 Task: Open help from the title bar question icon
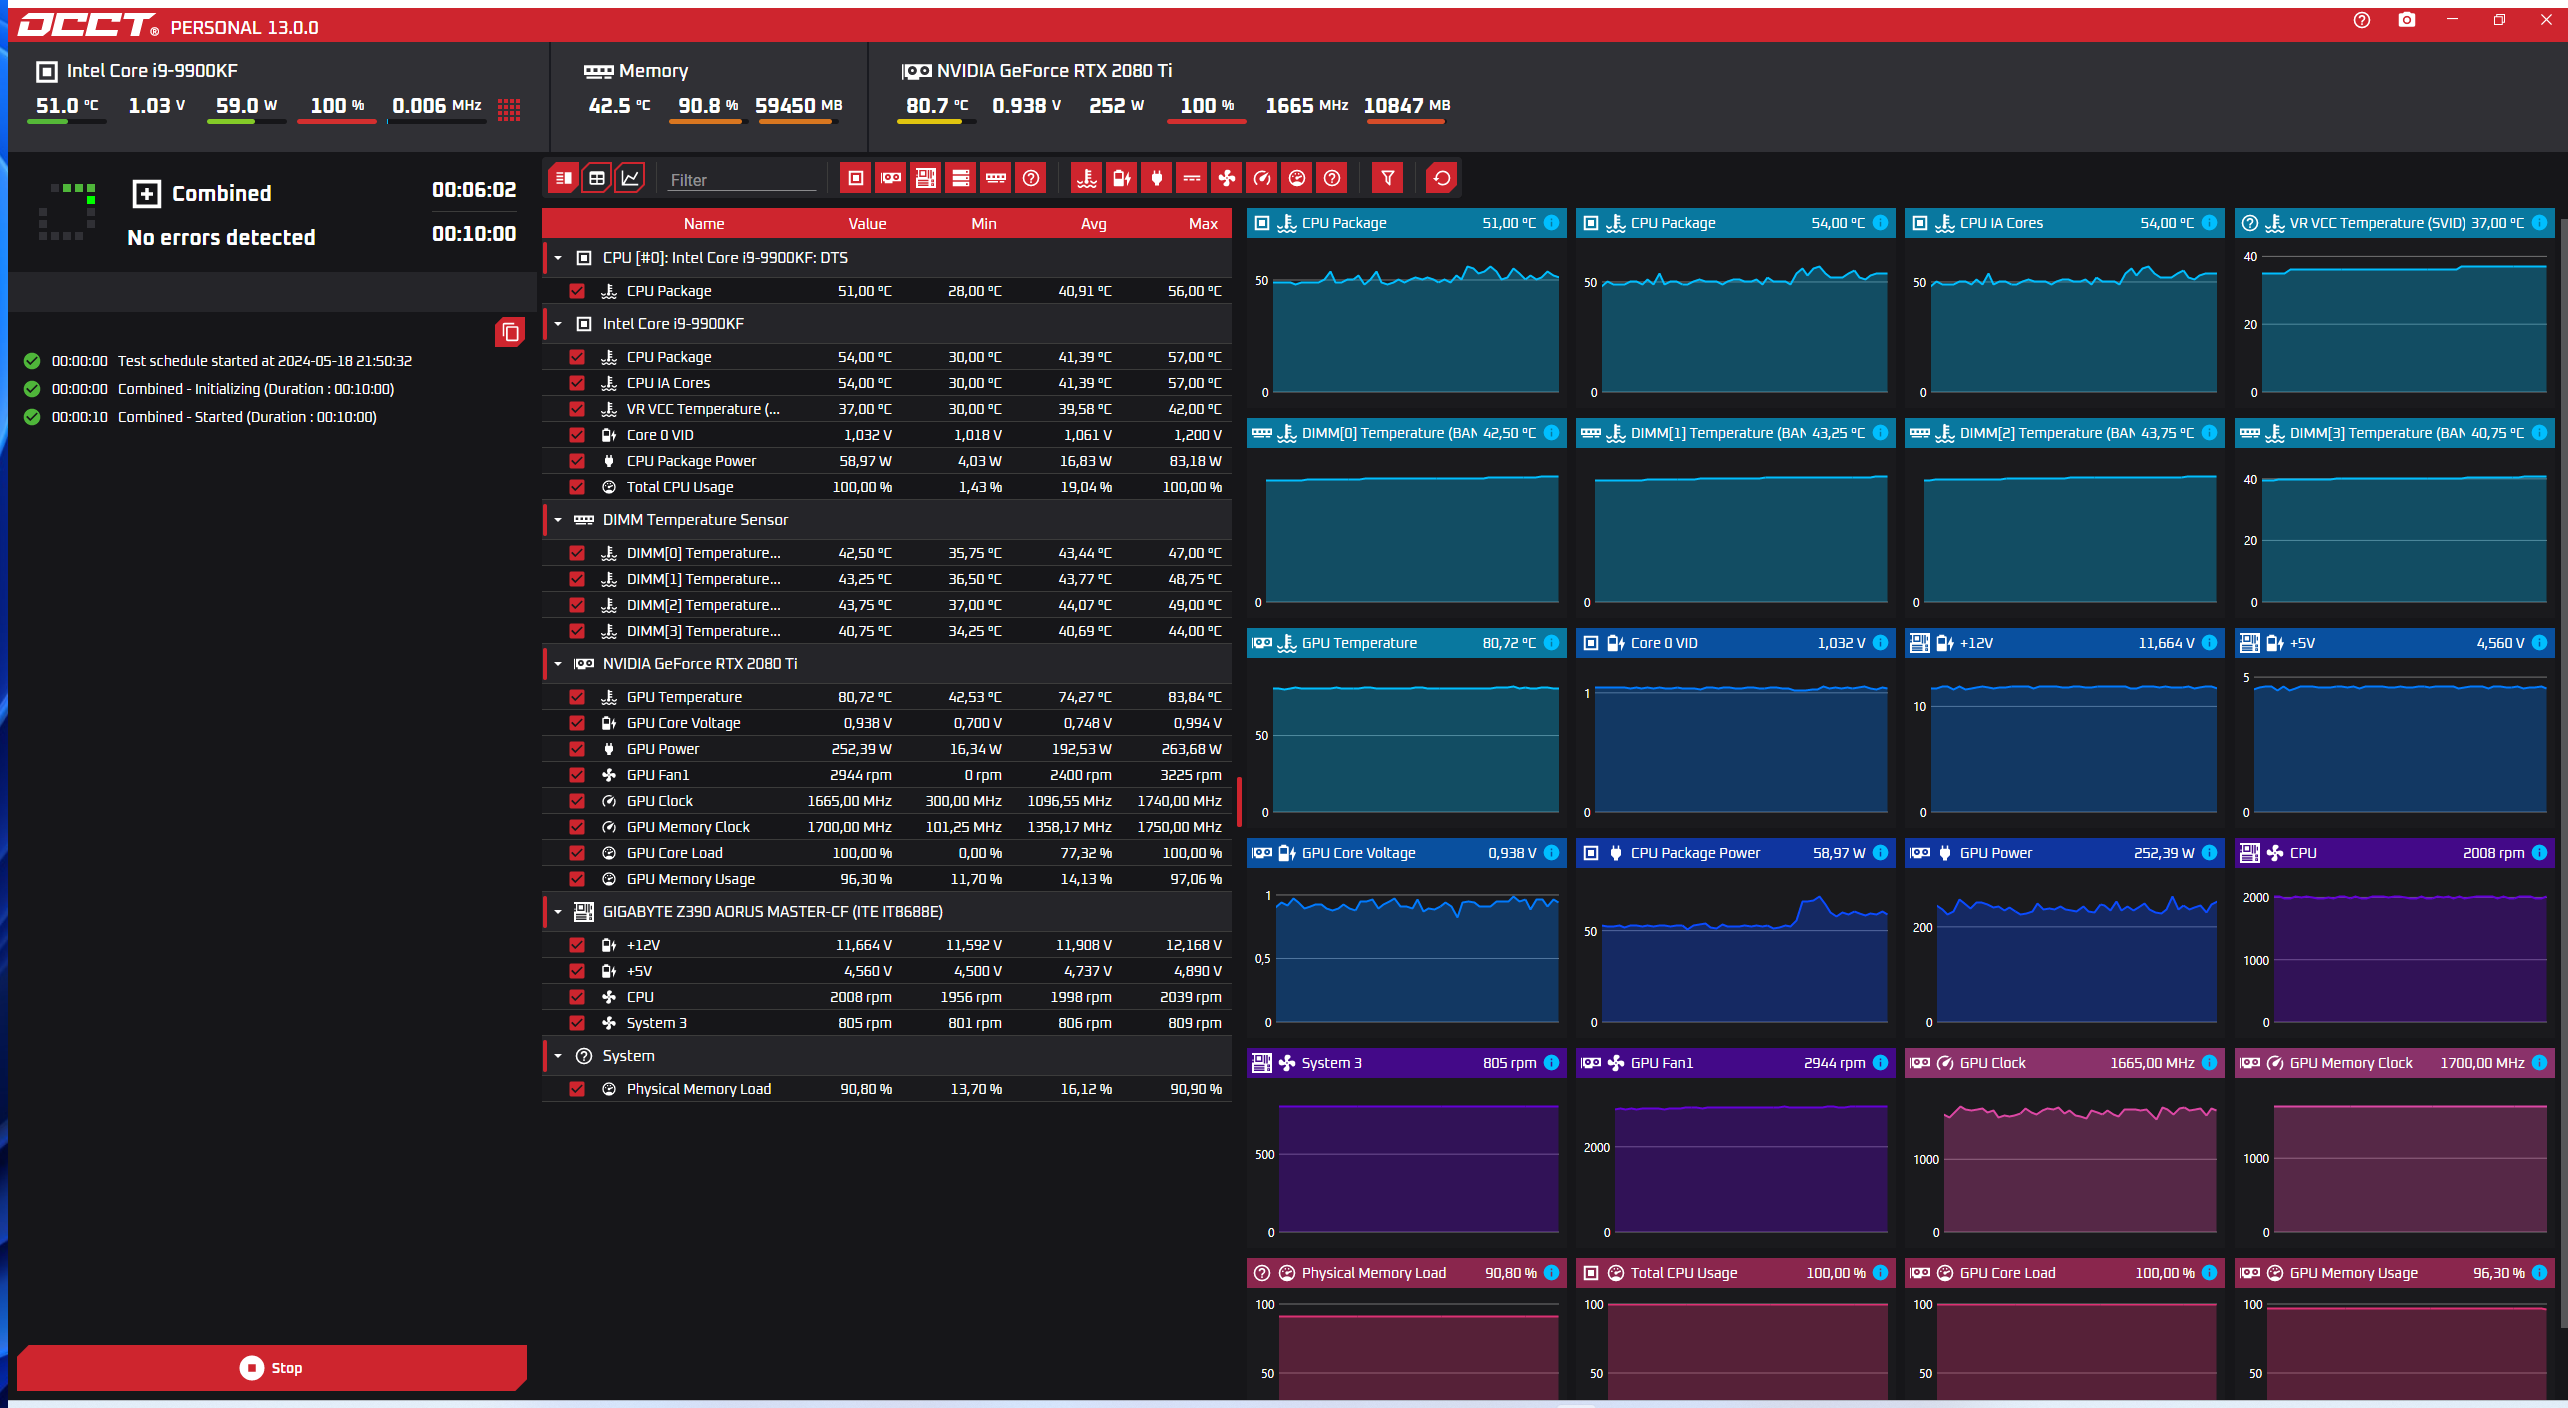2362,20
